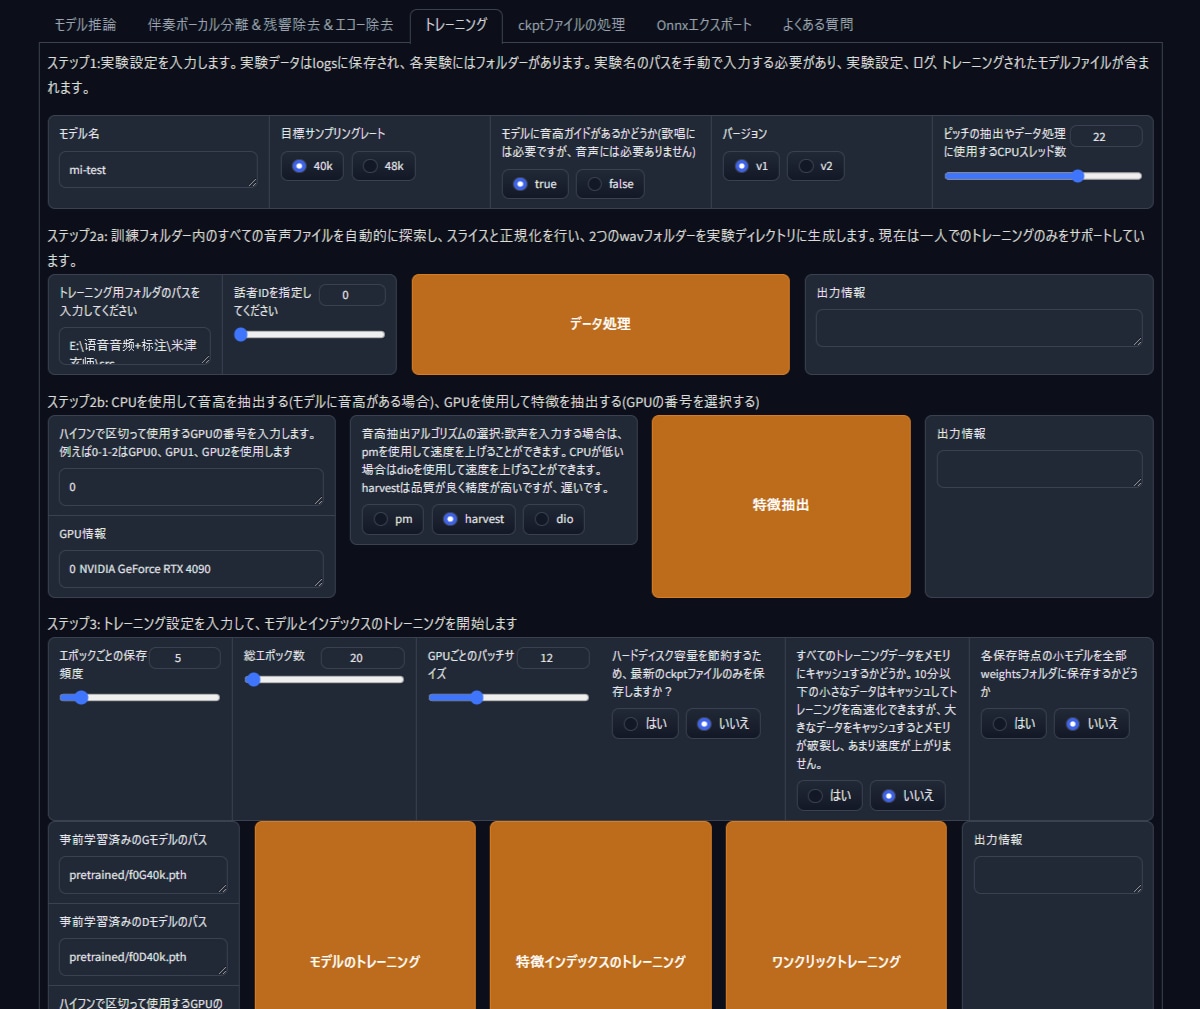The image size is (1200, 1009).
Task: Click step 2a 出力情報 output box
Action: pos(979,328)
